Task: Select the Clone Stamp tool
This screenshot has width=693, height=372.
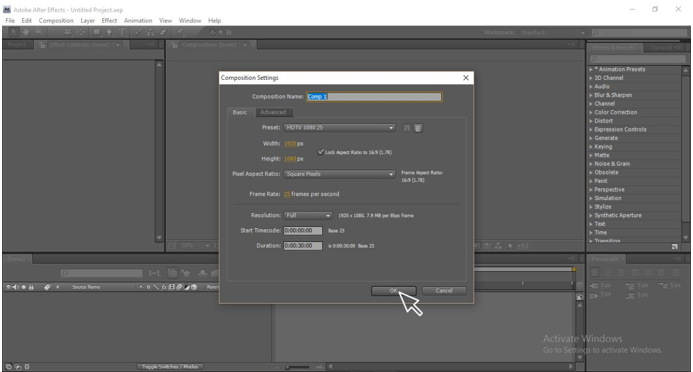Action: 150,32
